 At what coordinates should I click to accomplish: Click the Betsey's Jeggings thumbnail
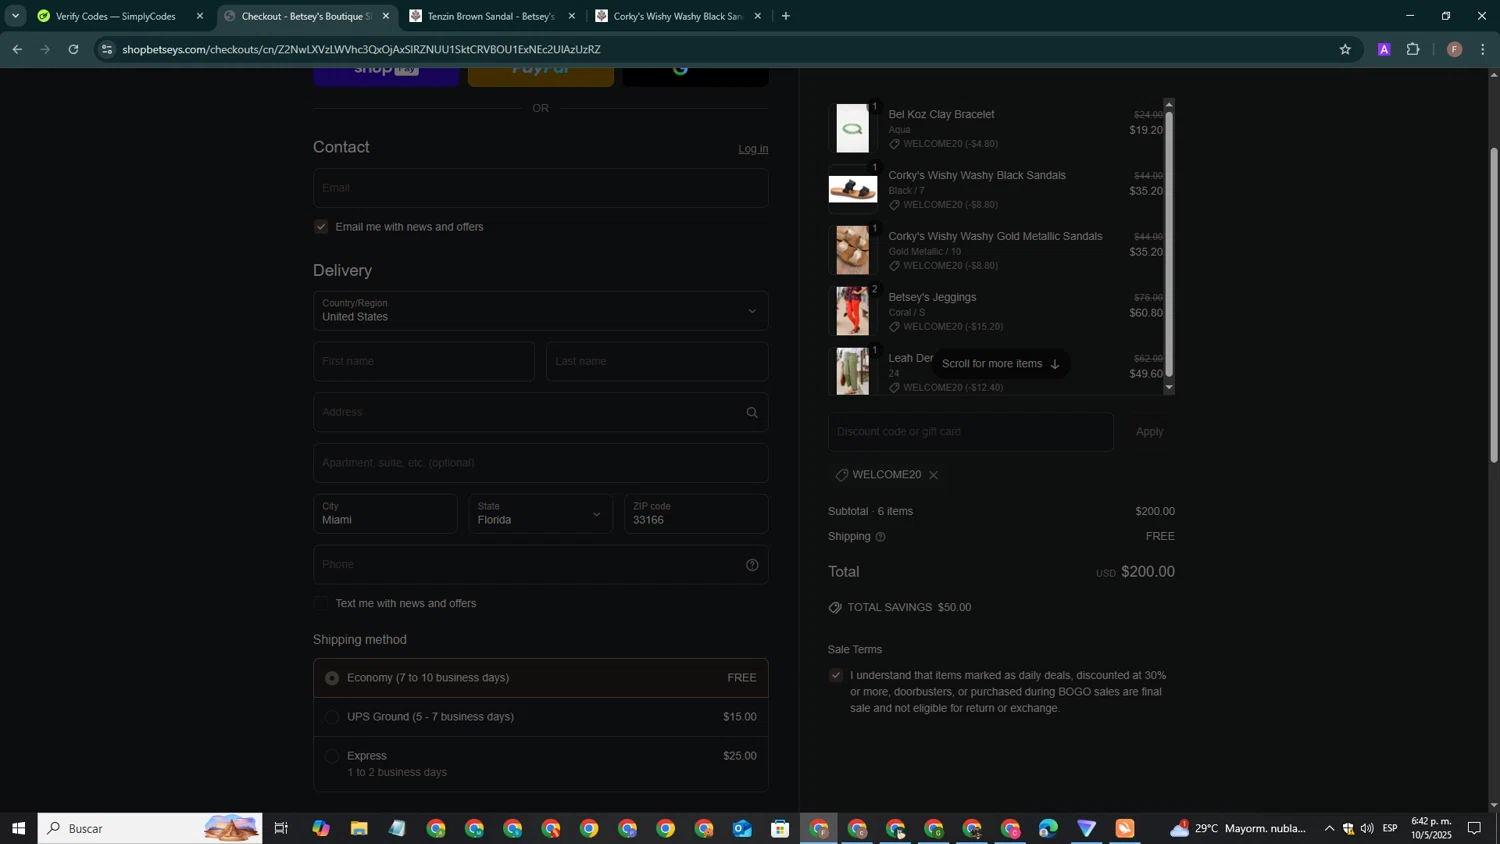point(853,311)
